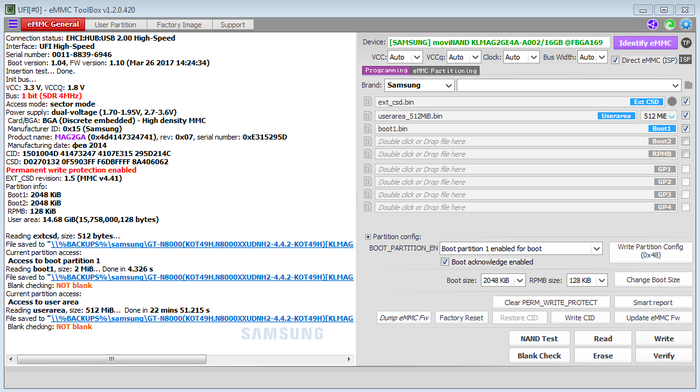This screenshot has width=700, height=392.
Task: Open the blue settings gear icon
Action: point(686,24)
